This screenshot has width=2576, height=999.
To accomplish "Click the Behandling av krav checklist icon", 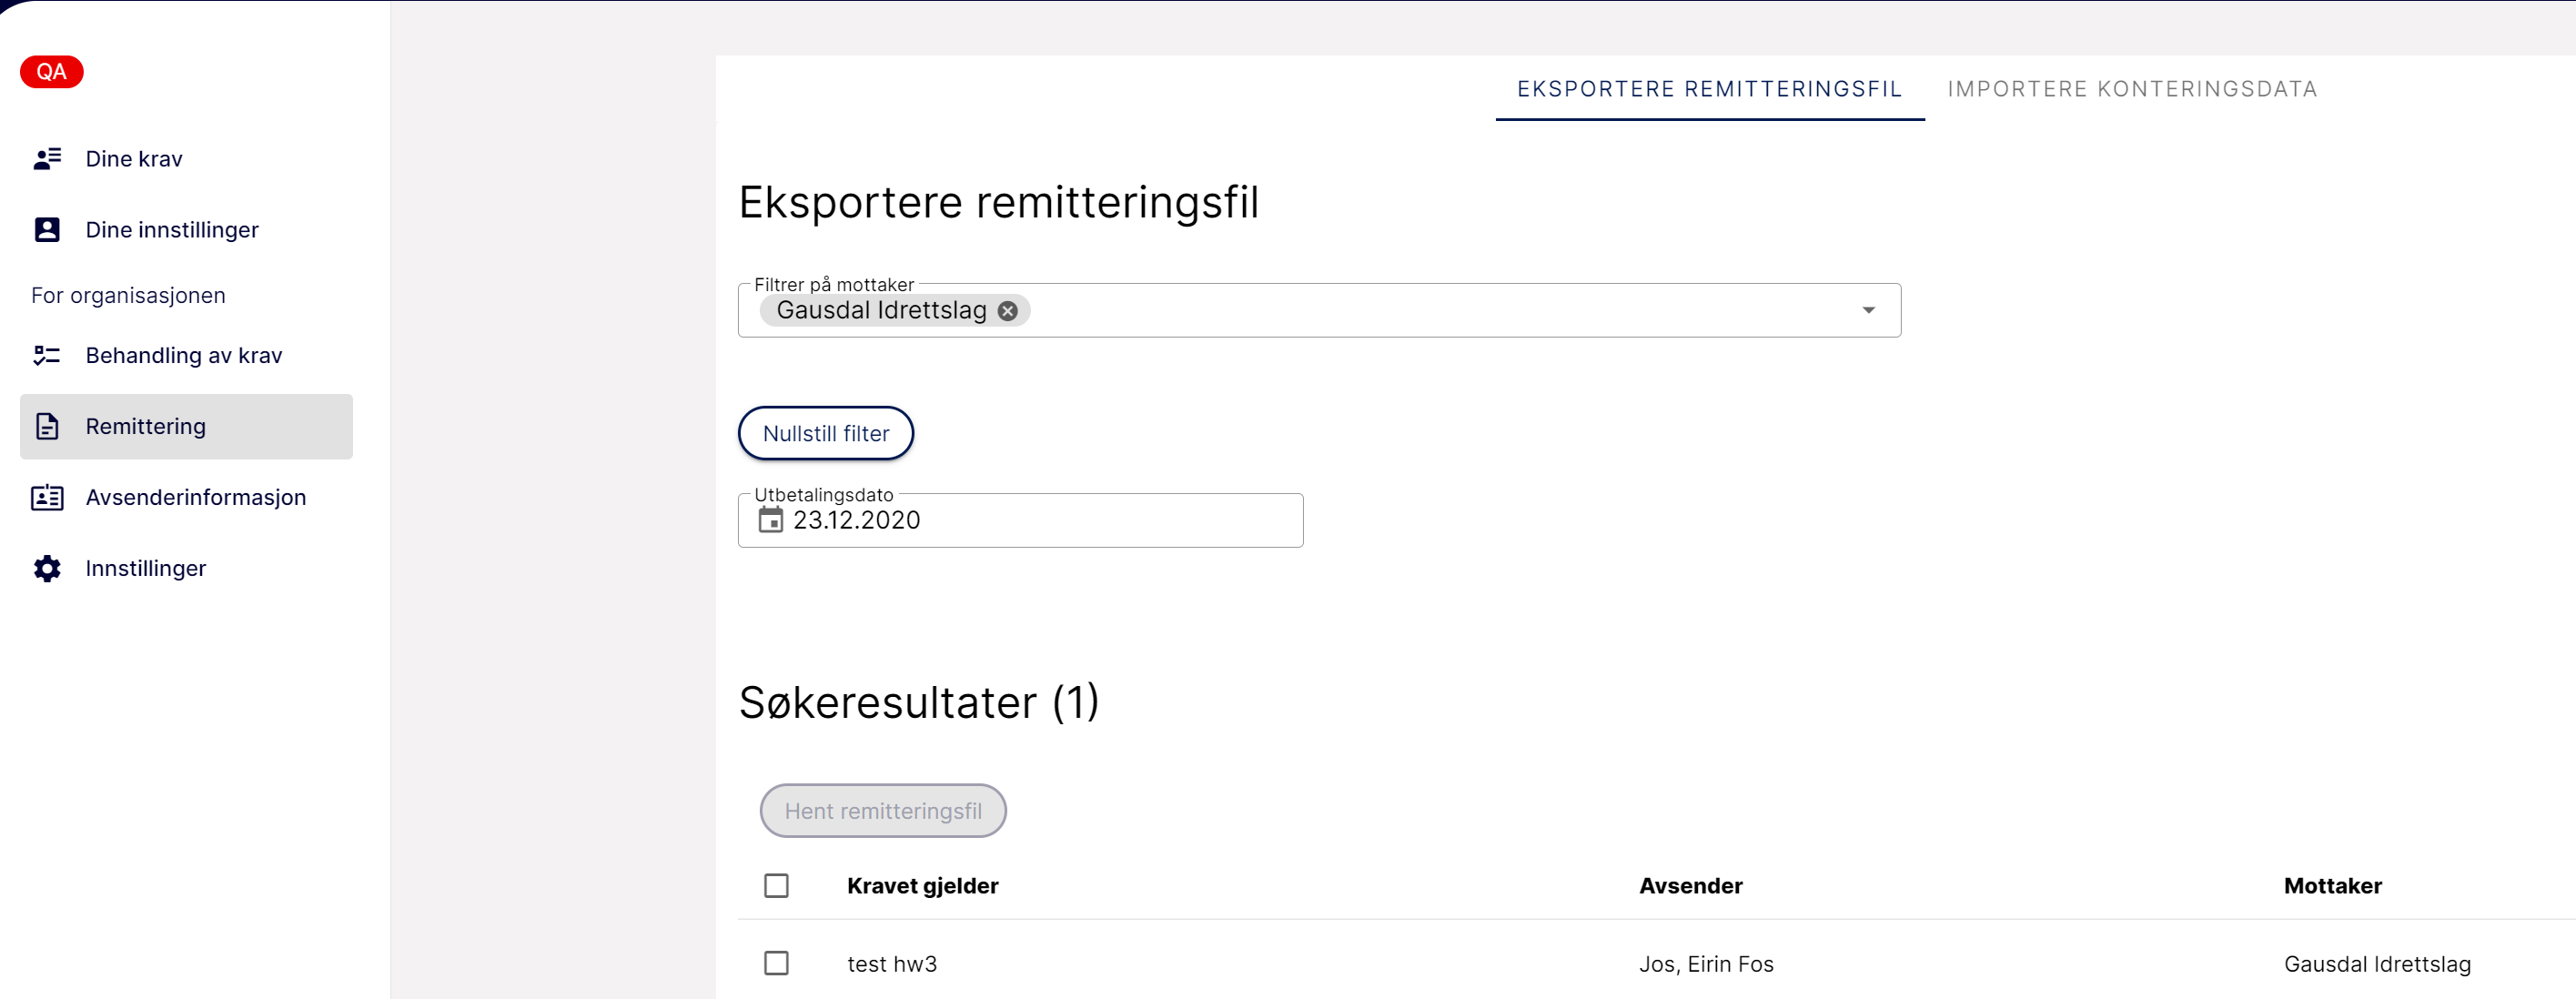I will click(47, 355).
